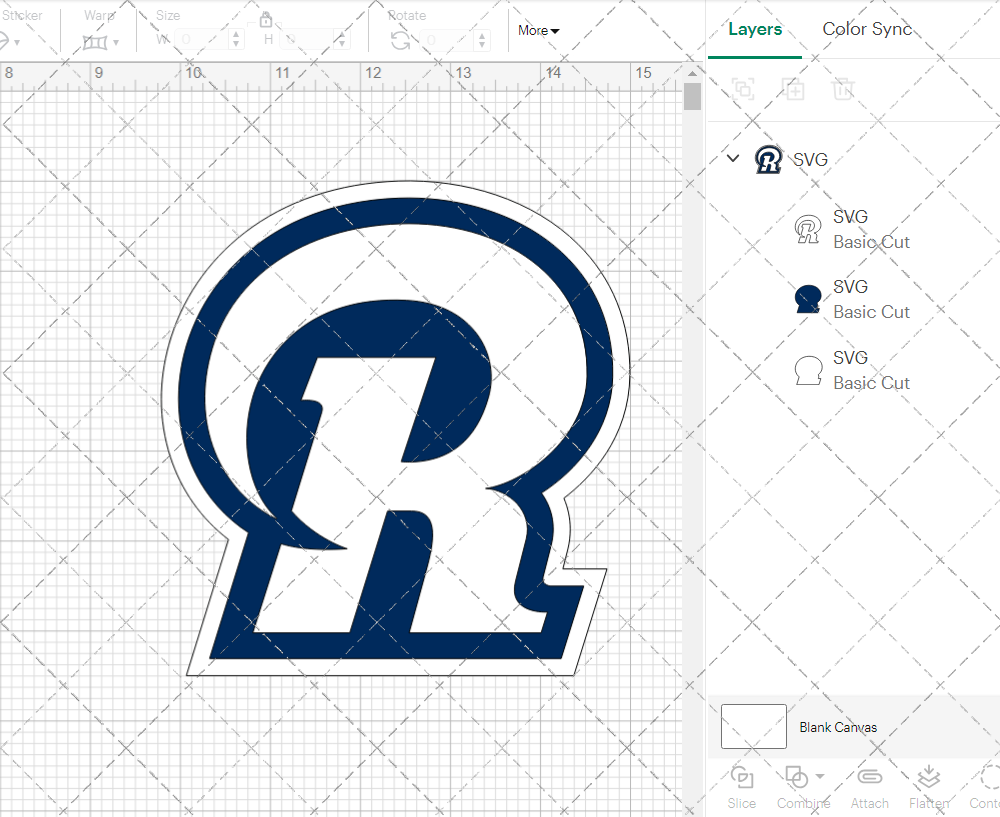
Task: Click the Group layers icon
Action: point(743,89)
